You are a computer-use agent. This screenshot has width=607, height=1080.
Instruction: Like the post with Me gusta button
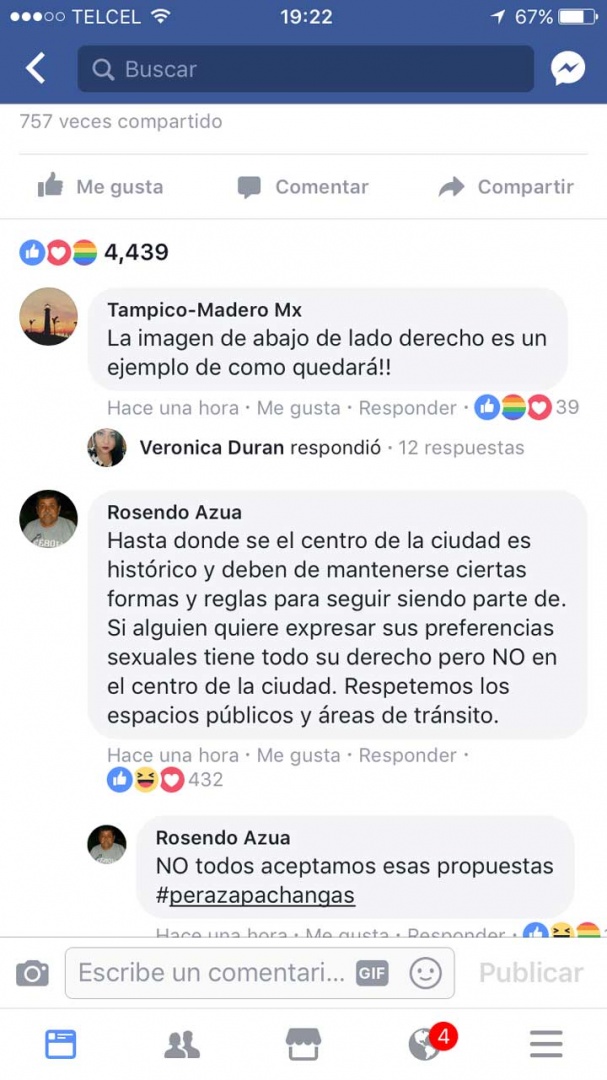click(x=101, y=186)
